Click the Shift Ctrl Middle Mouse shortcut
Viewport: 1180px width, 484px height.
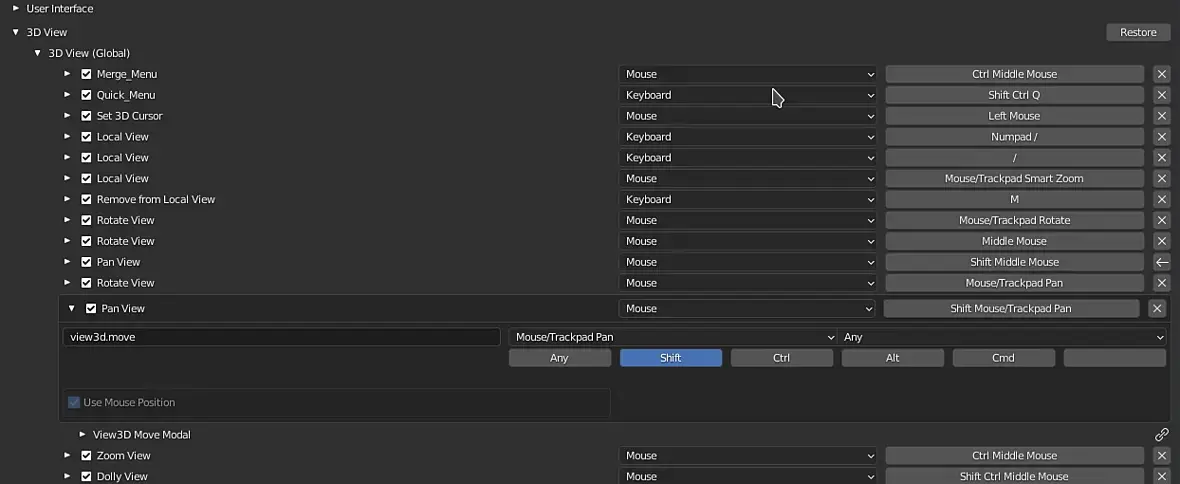point(1014,476)
